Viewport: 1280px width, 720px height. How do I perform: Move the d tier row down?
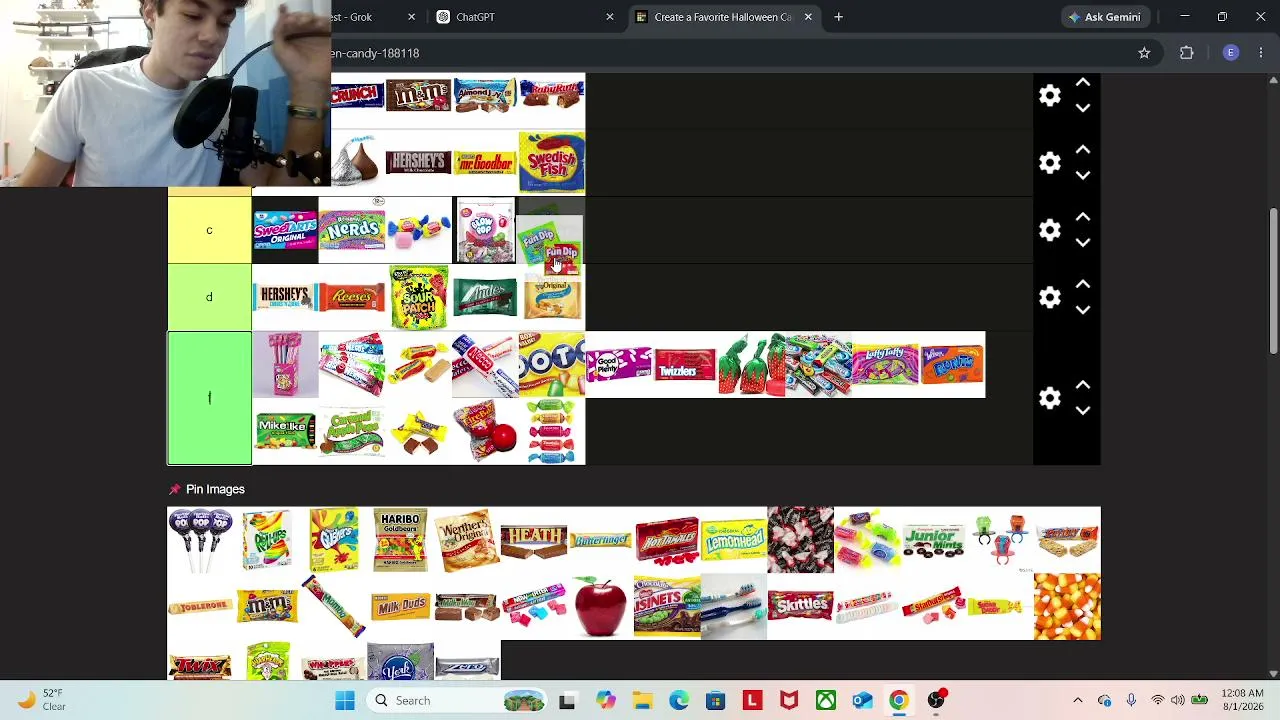[1083, 310]
